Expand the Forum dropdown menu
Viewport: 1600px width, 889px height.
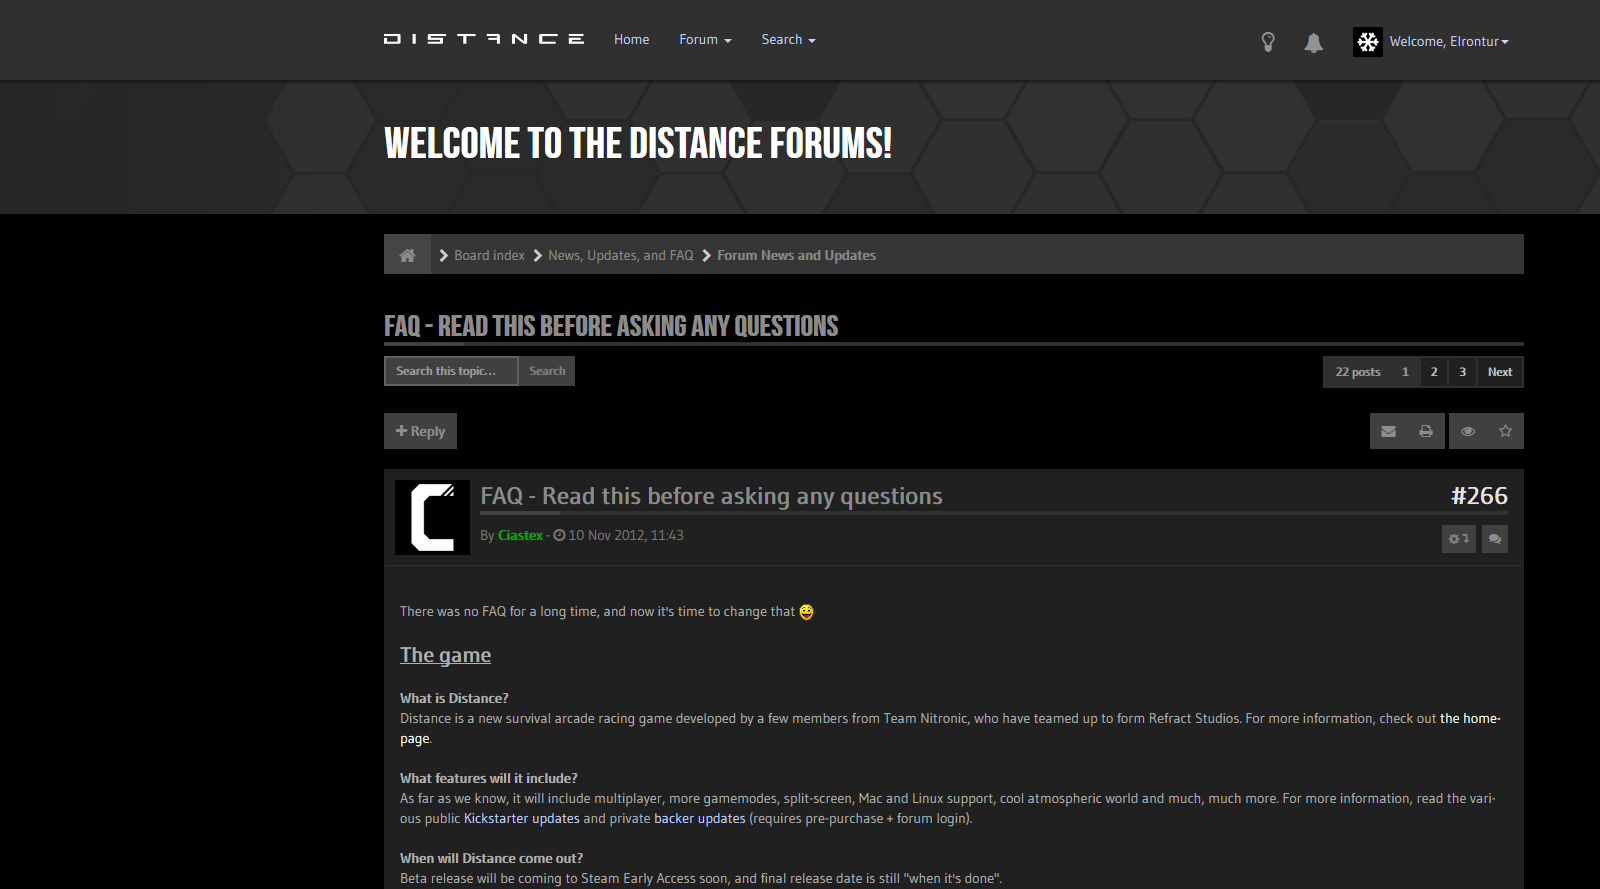pos(705,40)
